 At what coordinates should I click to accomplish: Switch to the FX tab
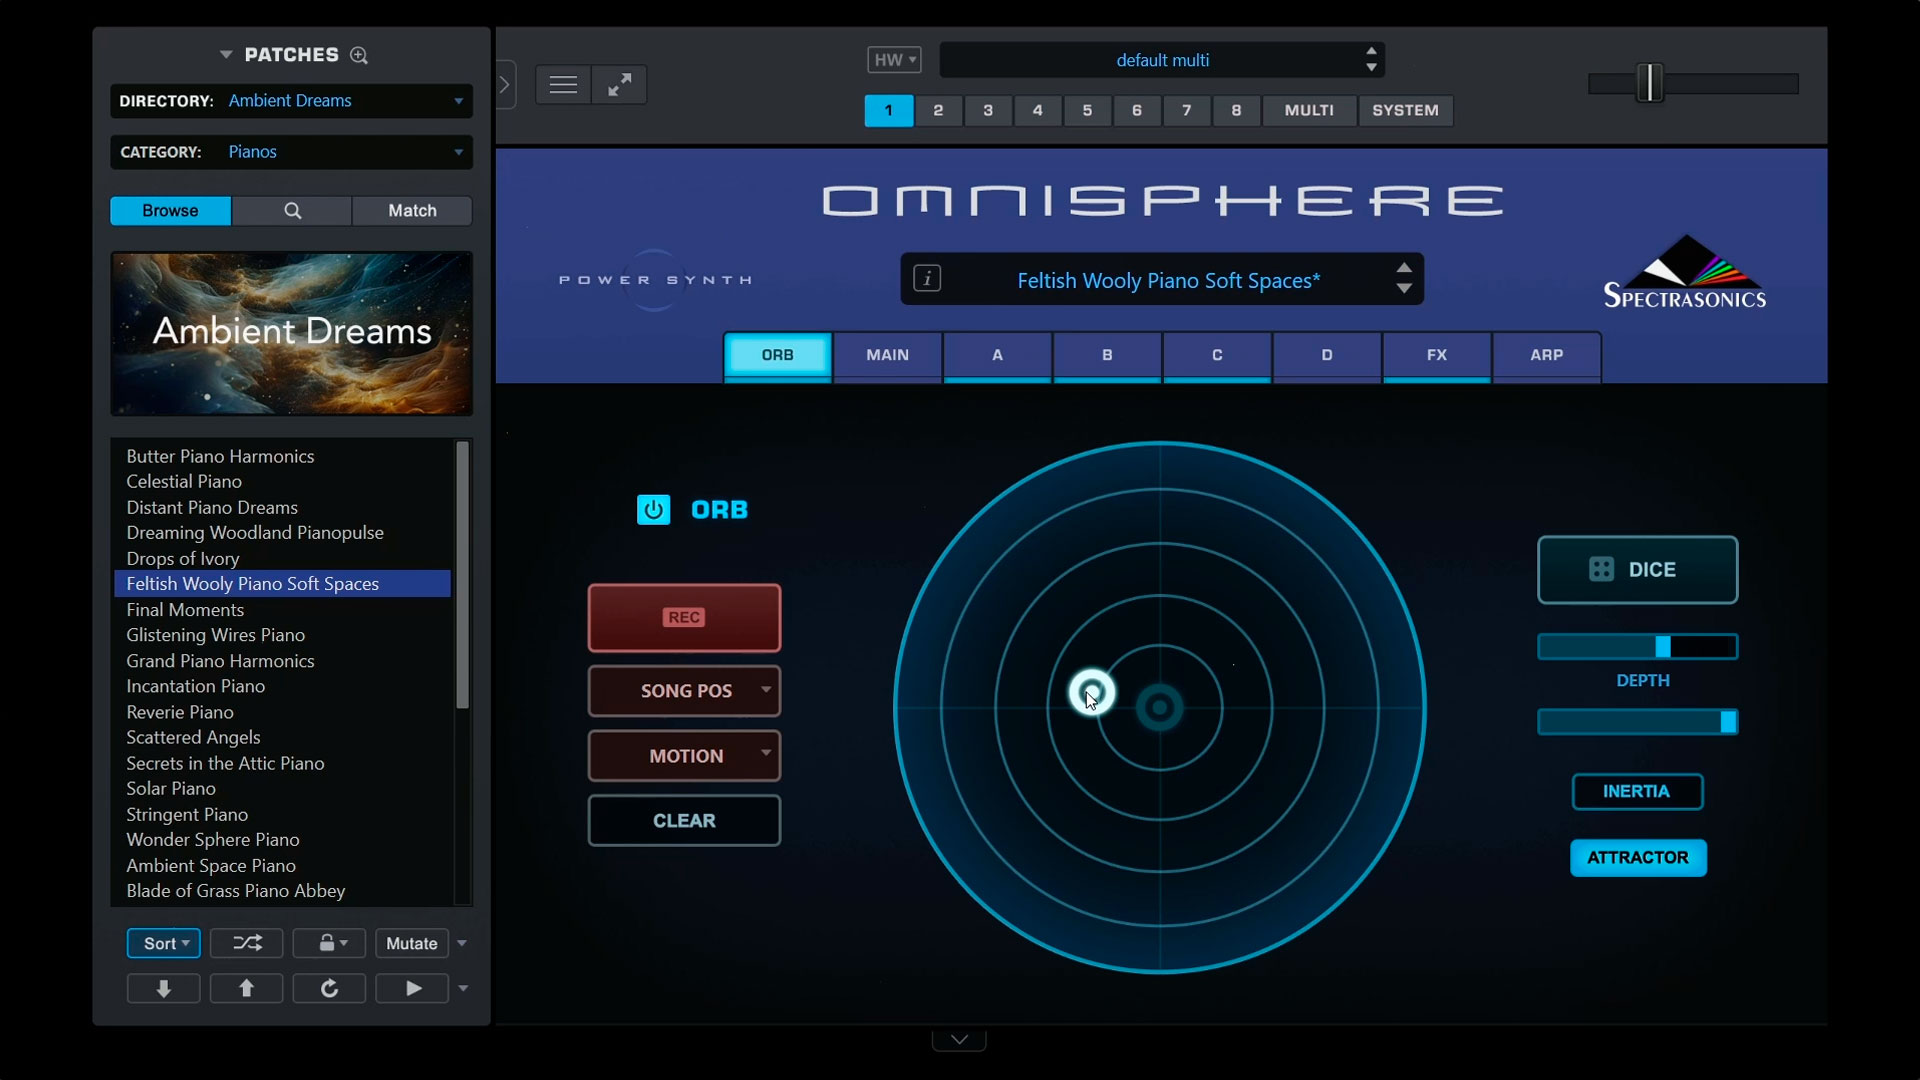(1437, 356)
